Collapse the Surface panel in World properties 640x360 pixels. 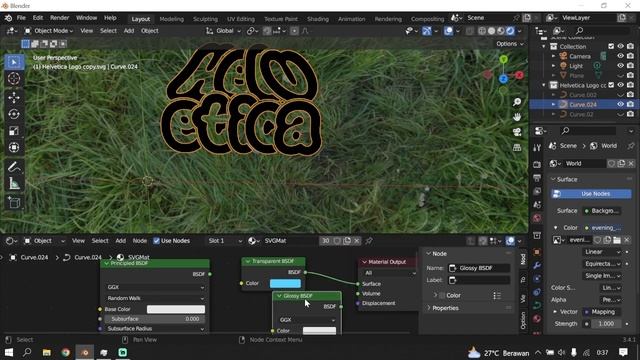coord(567,179)
